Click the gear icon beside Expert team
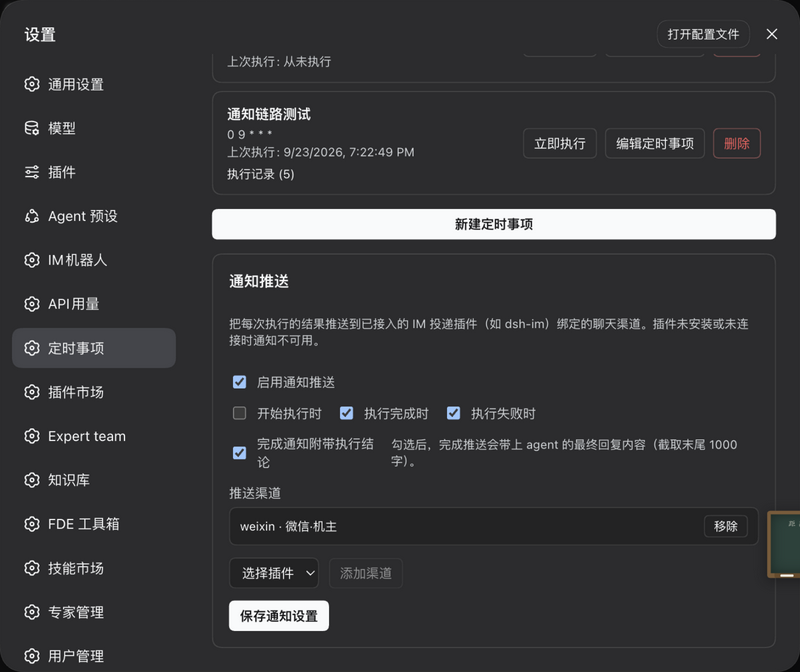This screenshot has width=800, height=672. point(32,436)
